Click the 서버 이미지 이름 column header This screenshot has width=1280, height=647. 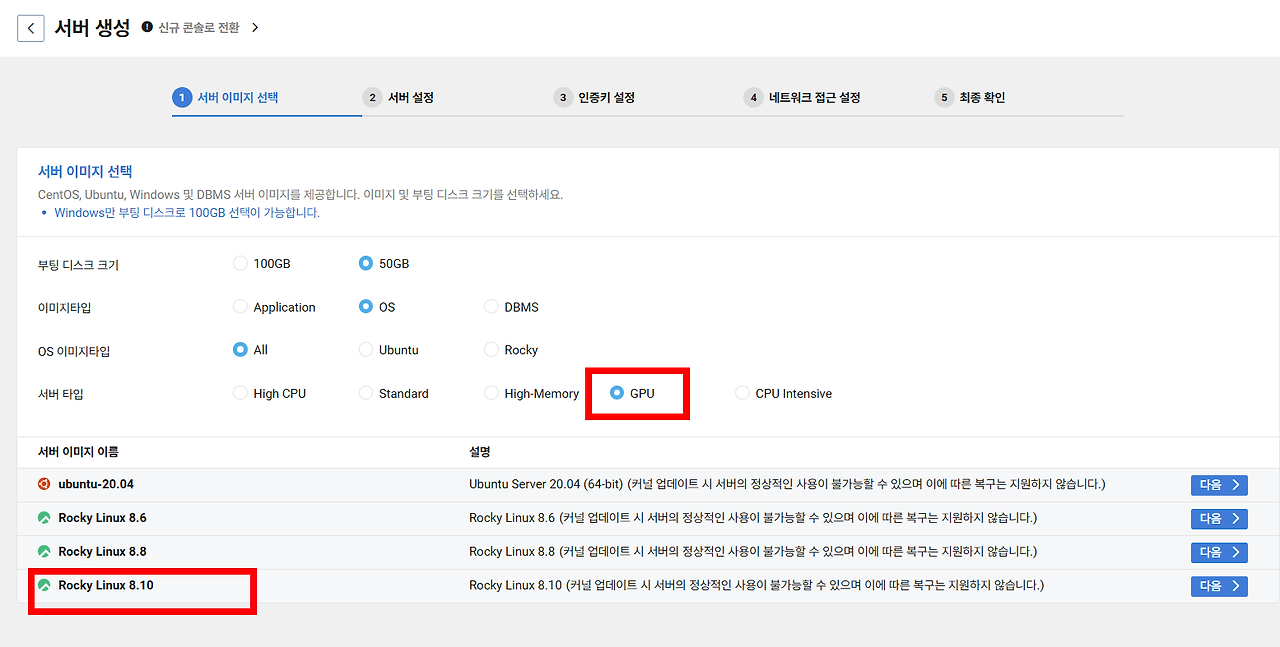(x=78, y=452)
